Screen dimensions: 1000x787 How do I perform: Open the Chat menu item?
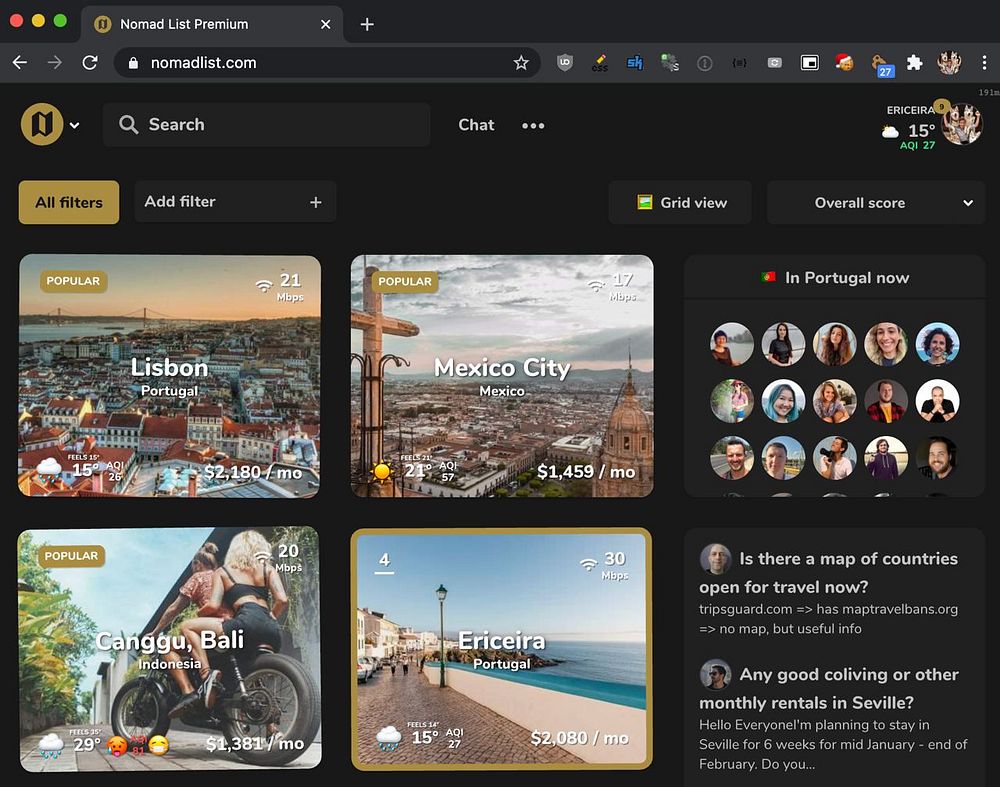pyautogui.click(x=476, y=125)
